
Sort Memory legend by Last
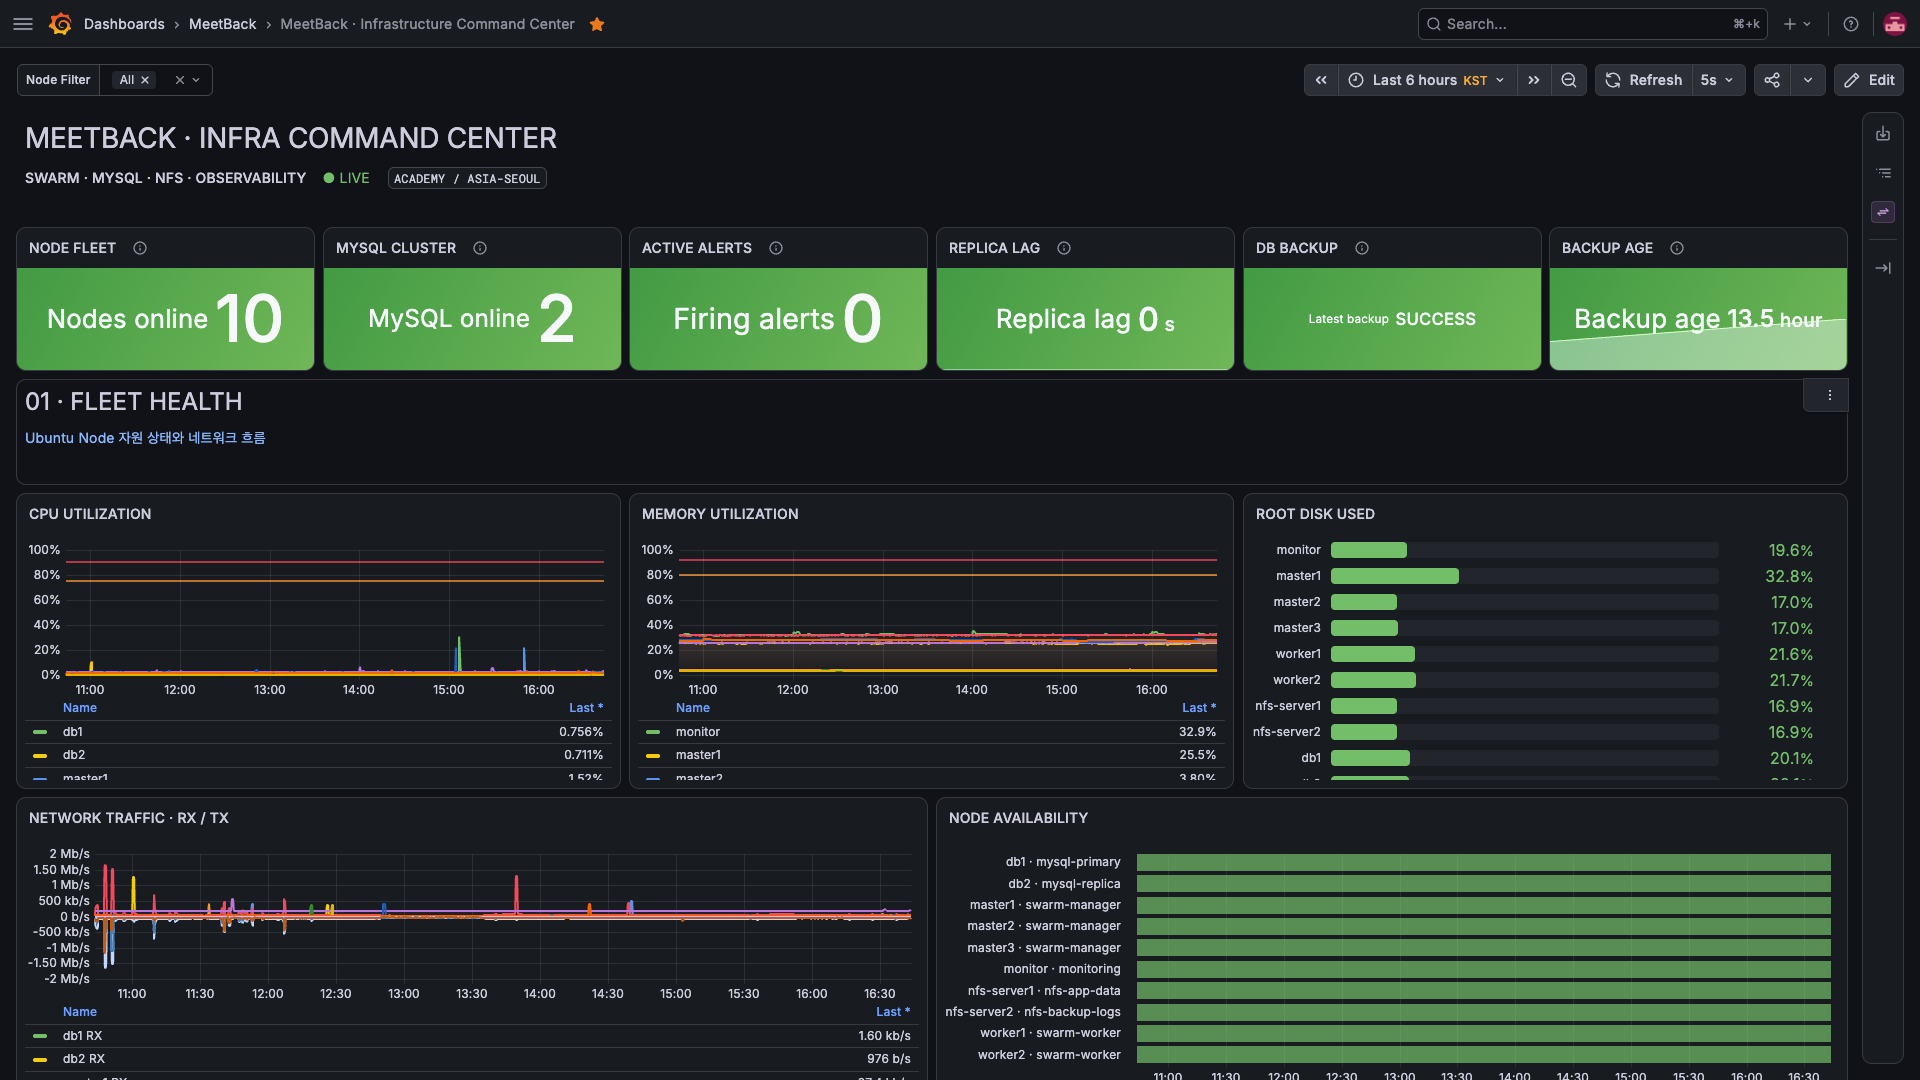tap(1199, 708)
